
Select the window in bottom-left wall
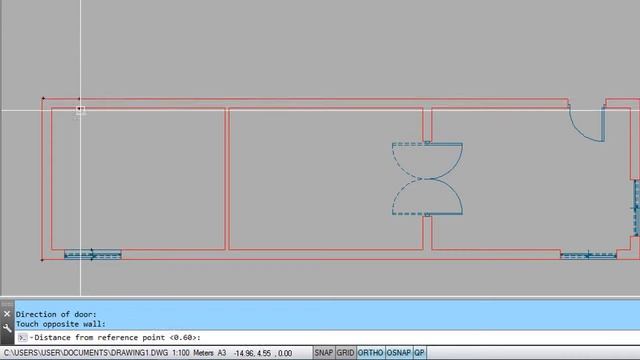pos(93,255)
